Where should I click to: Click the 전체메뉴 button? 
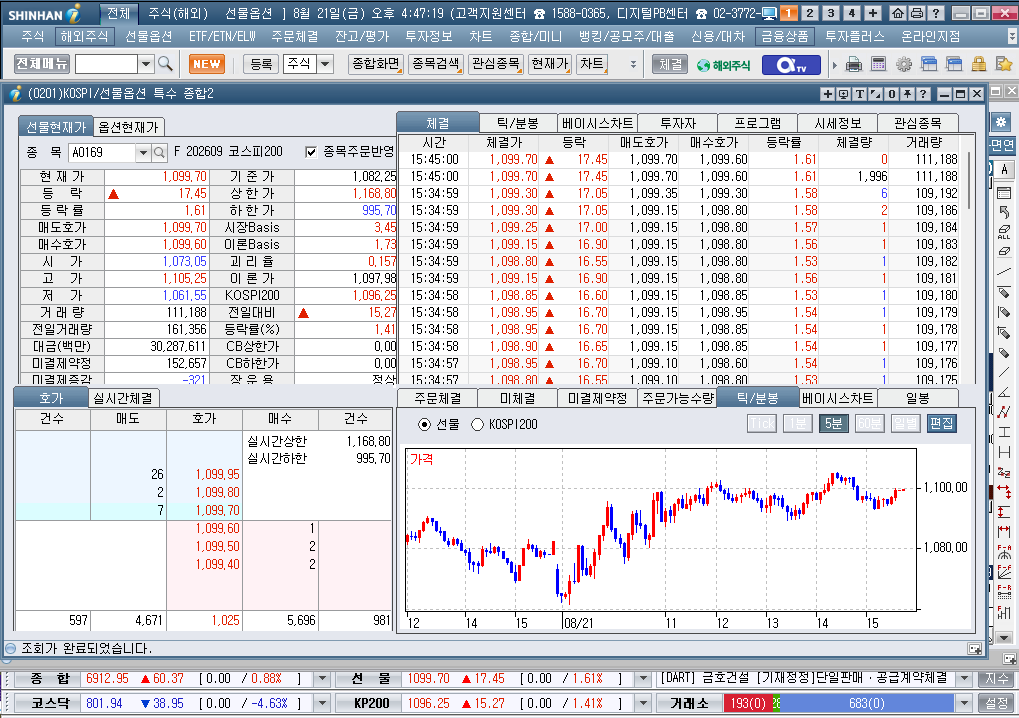pyautogui.click(x=42, y=64)
